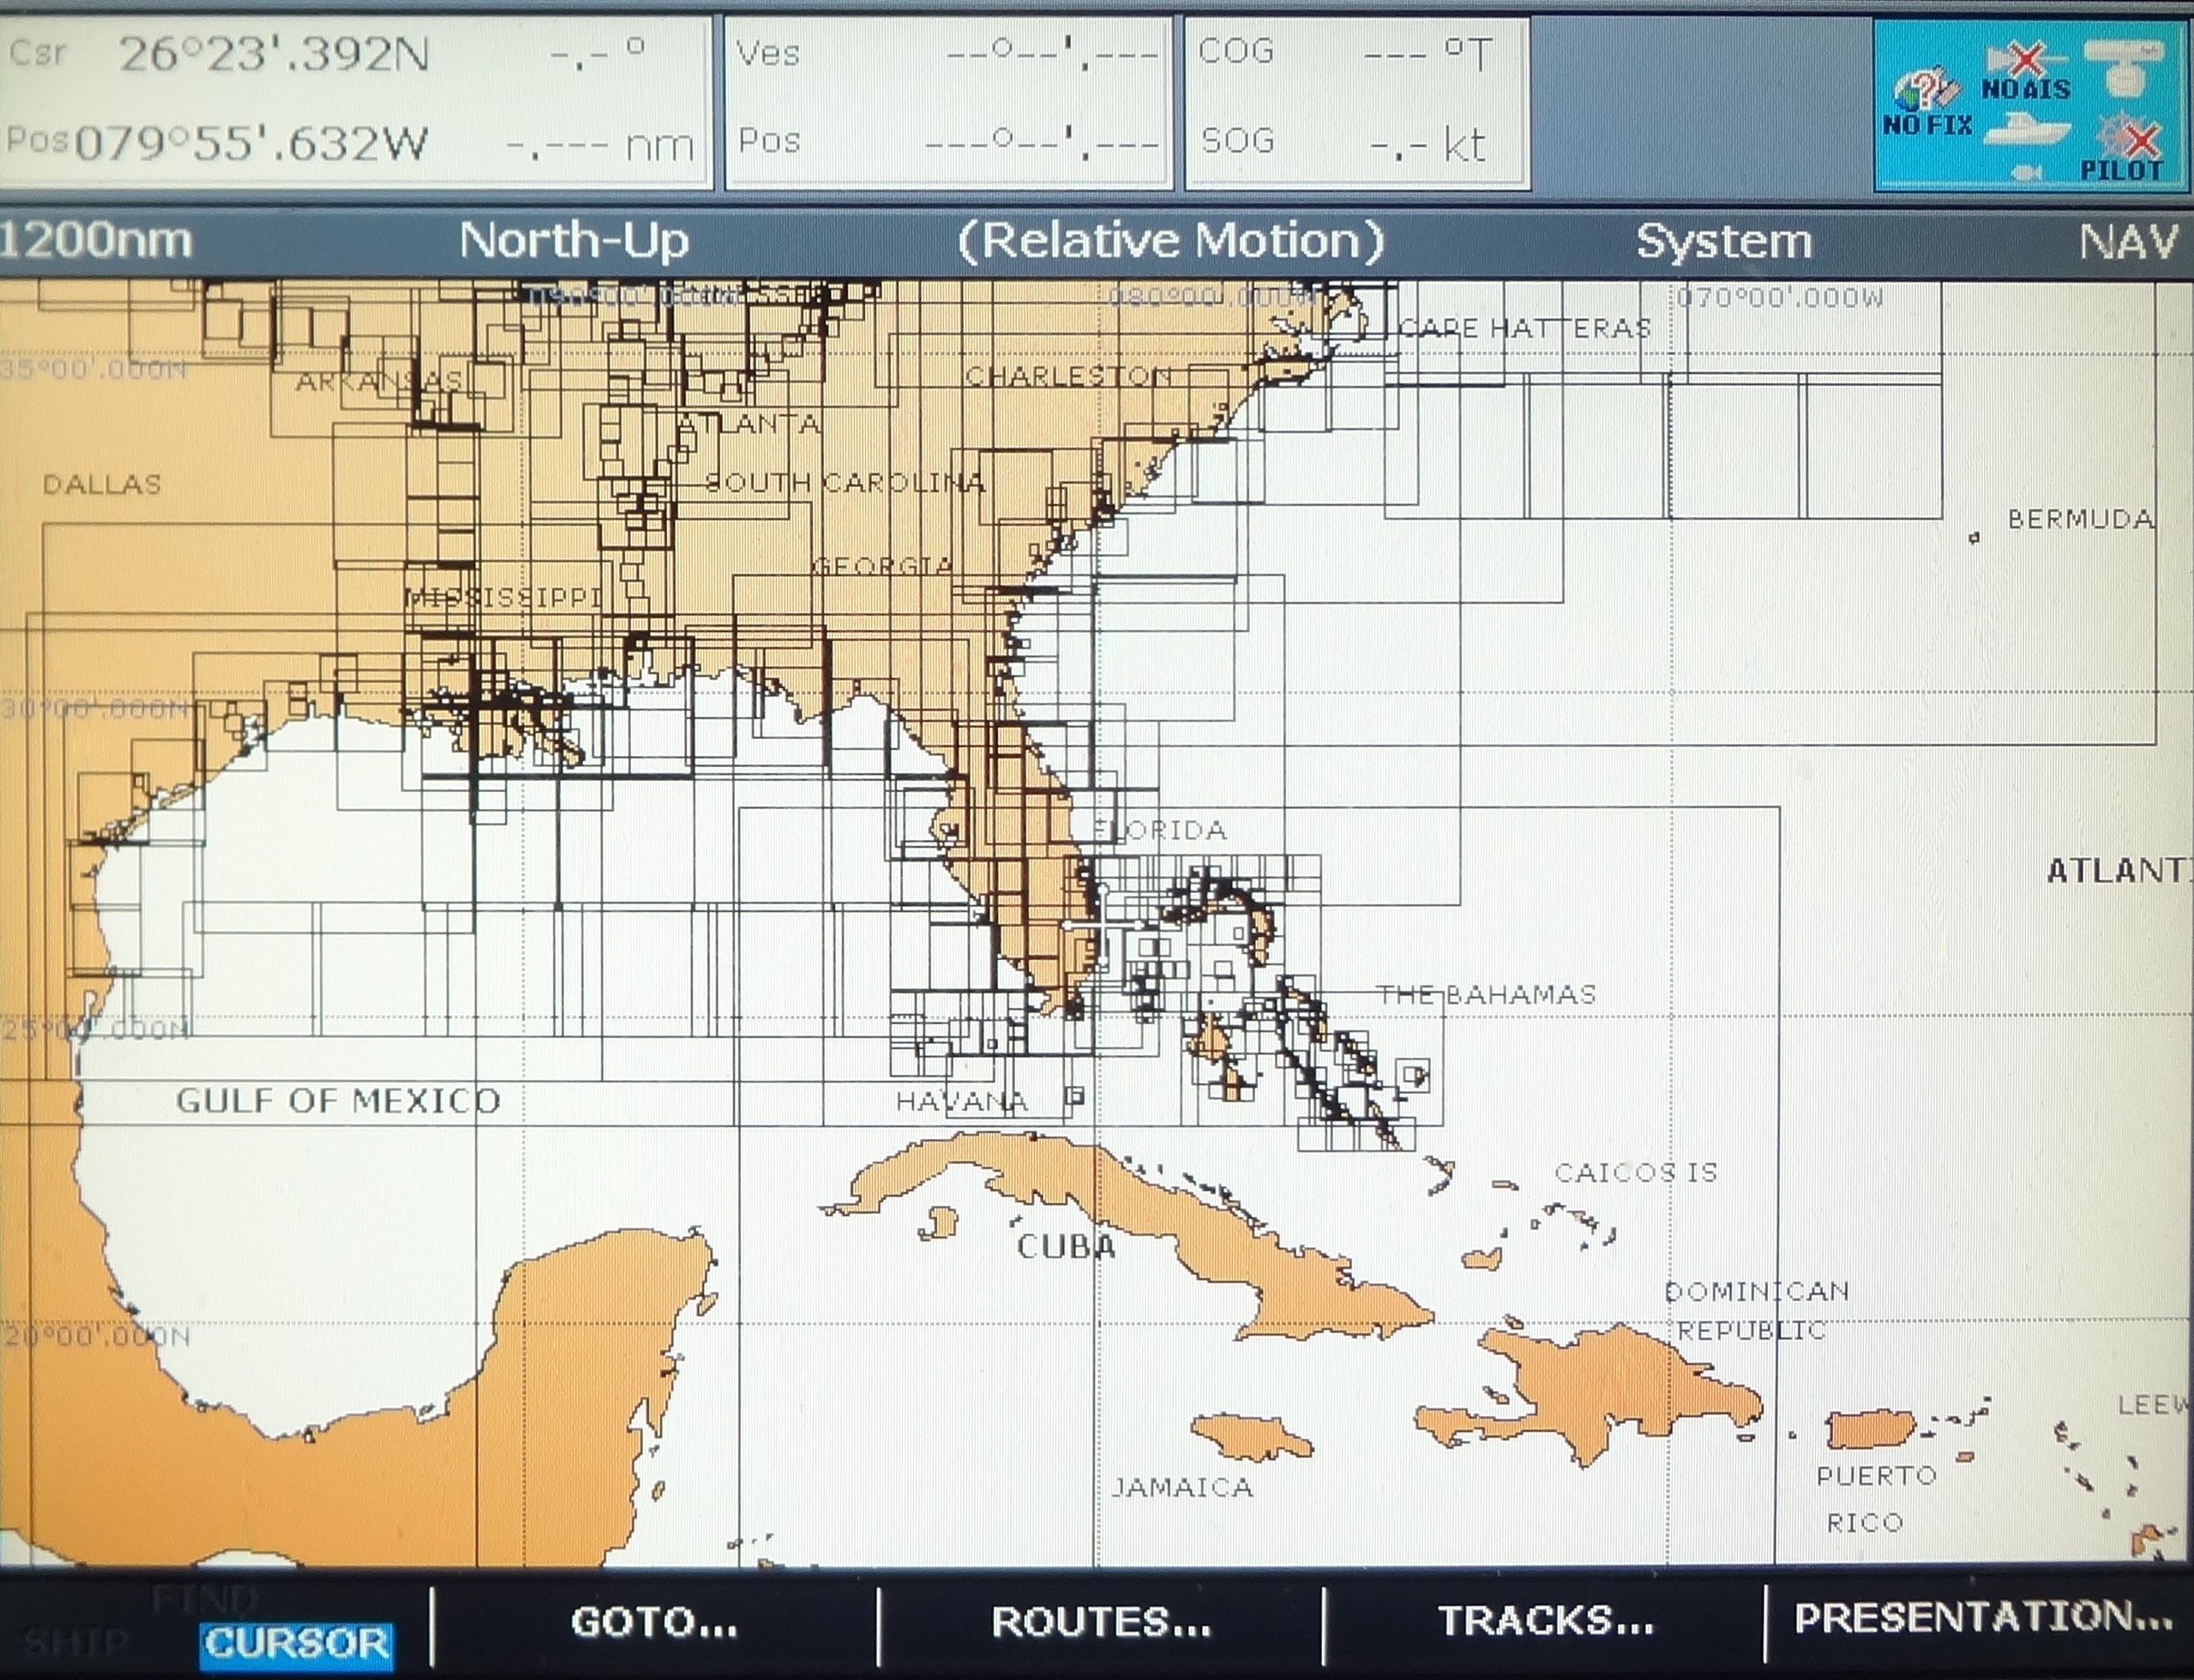
Task: Adjust the 1200nm range scale
Action: (x=95, y=240)
